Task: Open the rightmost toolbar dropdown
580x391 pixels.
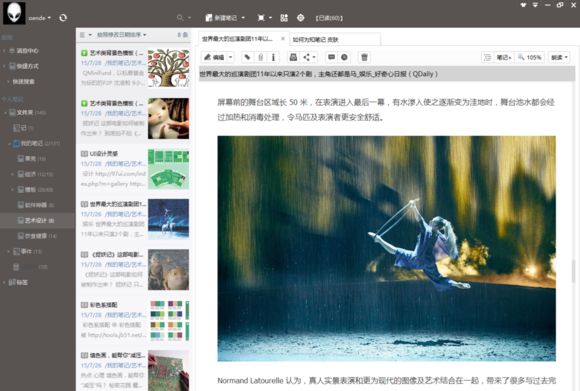Action: click(559, 57)
